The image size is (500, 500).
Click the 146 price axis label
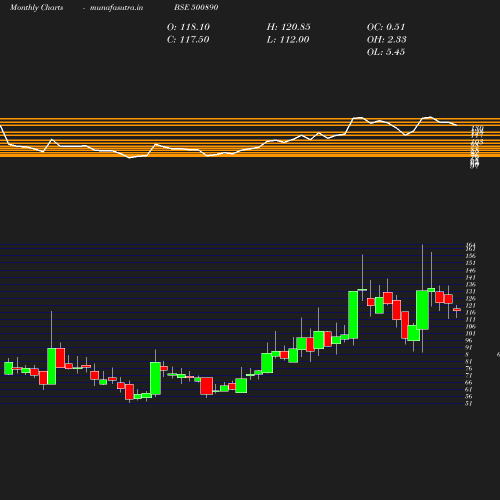[x=470, y=270]
